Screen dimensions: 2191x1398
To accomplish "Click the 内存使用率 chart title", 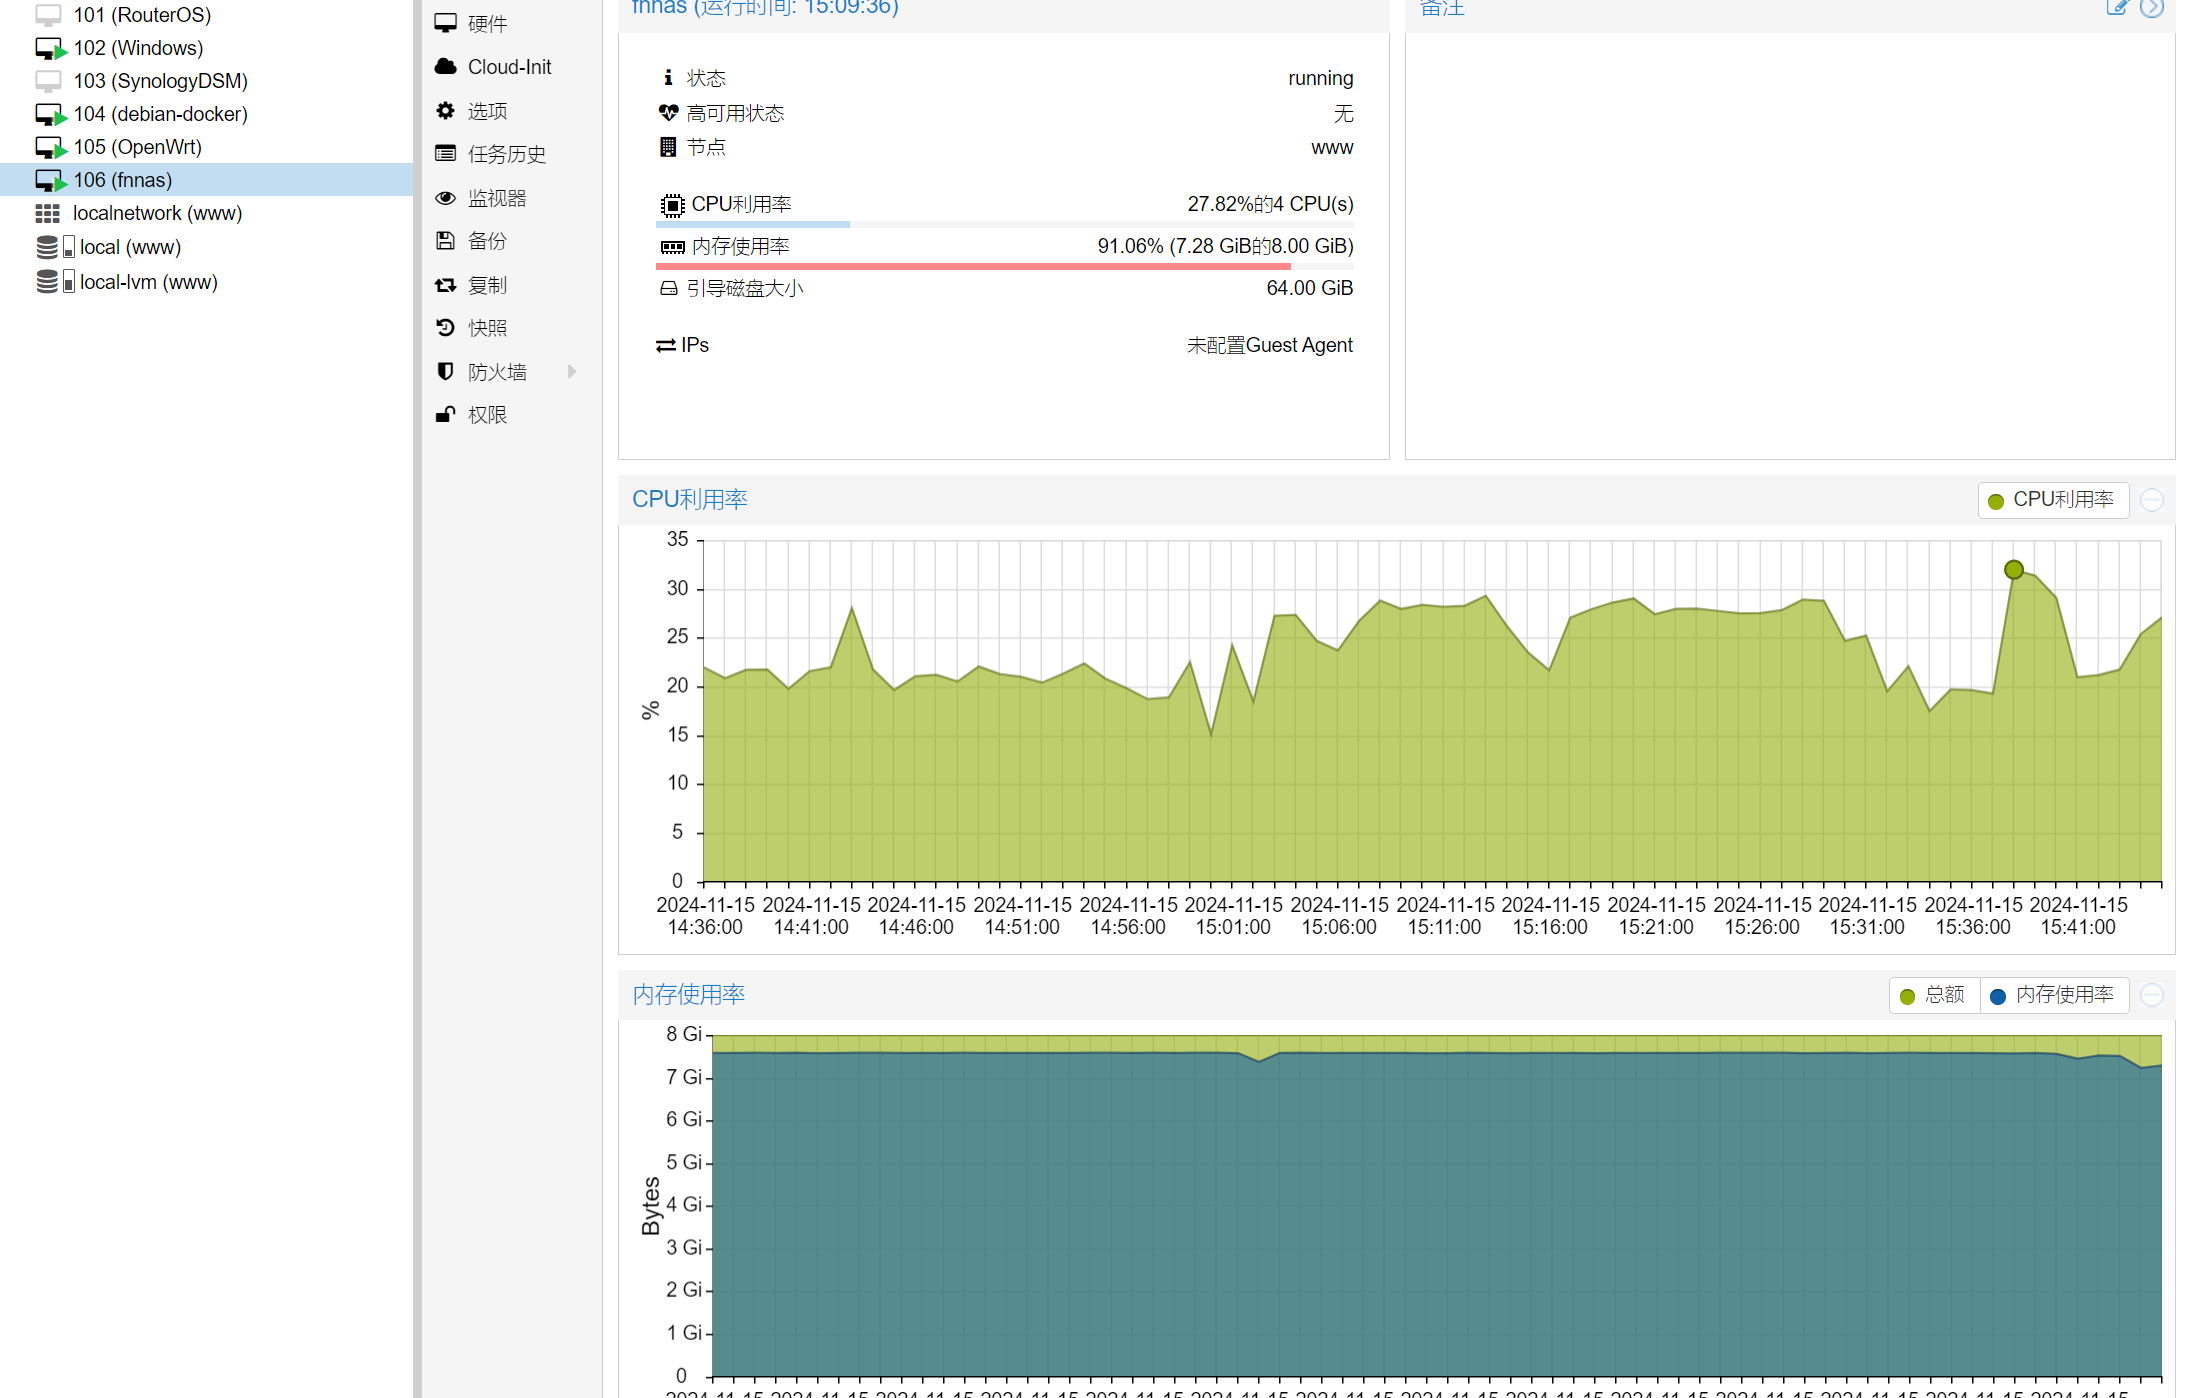I will 689,994.
